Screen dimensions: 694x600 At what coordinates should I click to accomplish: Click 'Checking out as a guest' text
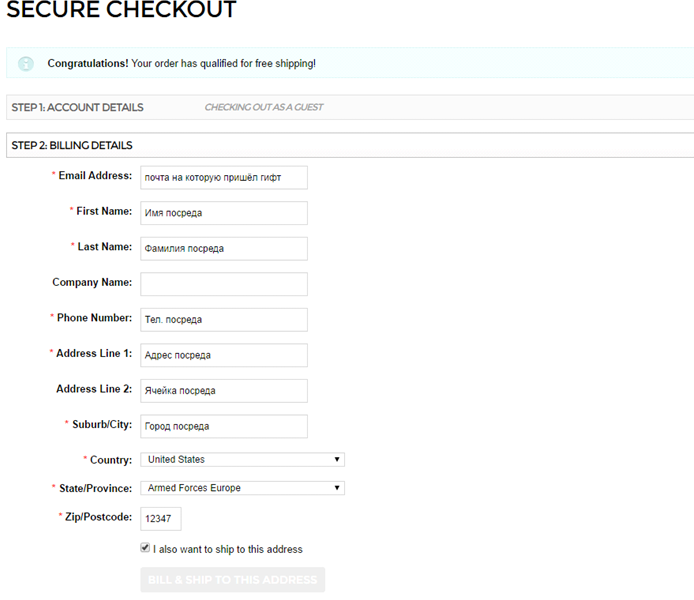pyautogui.click(x=264, y=108)
